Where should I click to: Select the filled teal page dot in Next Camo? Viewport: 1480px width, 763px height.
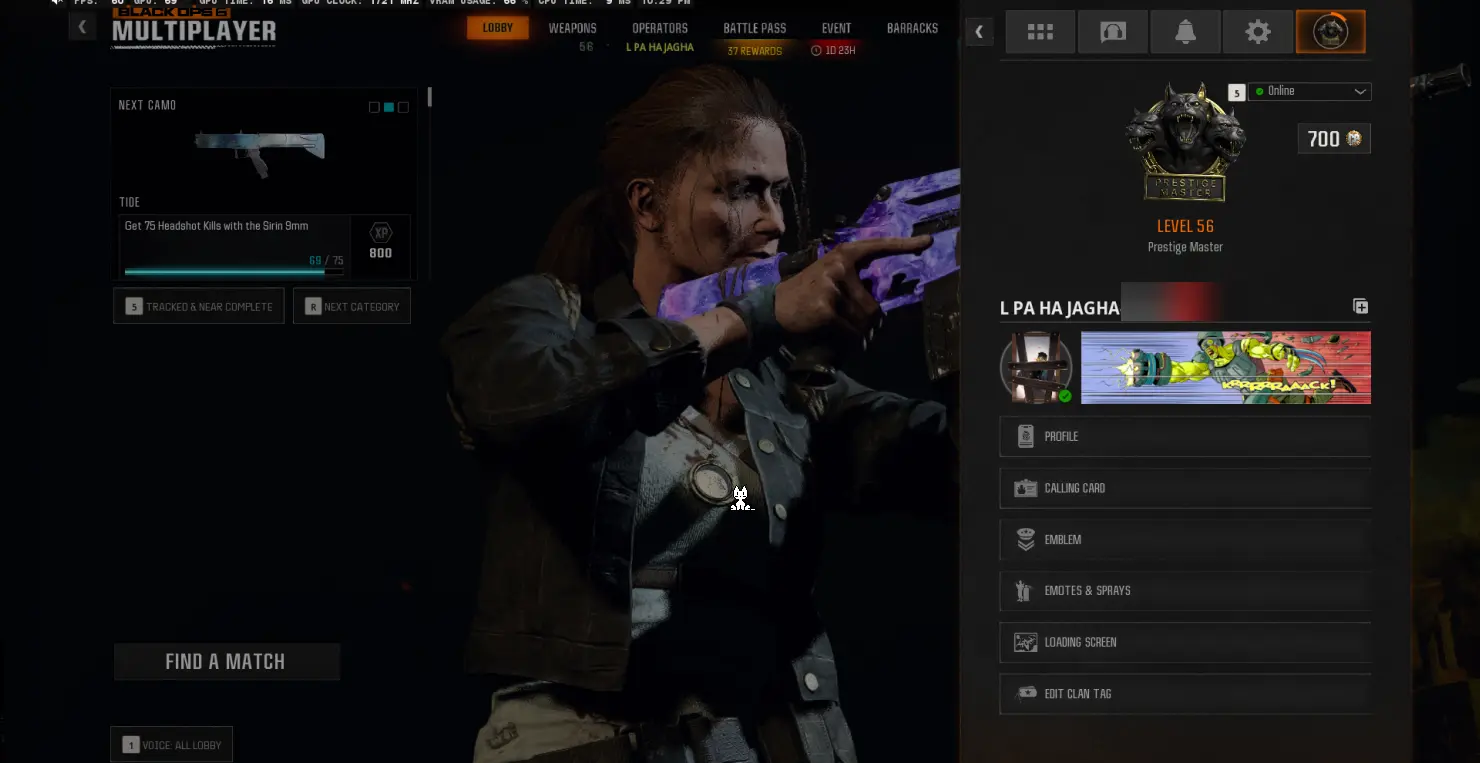(x=389, y=107)
